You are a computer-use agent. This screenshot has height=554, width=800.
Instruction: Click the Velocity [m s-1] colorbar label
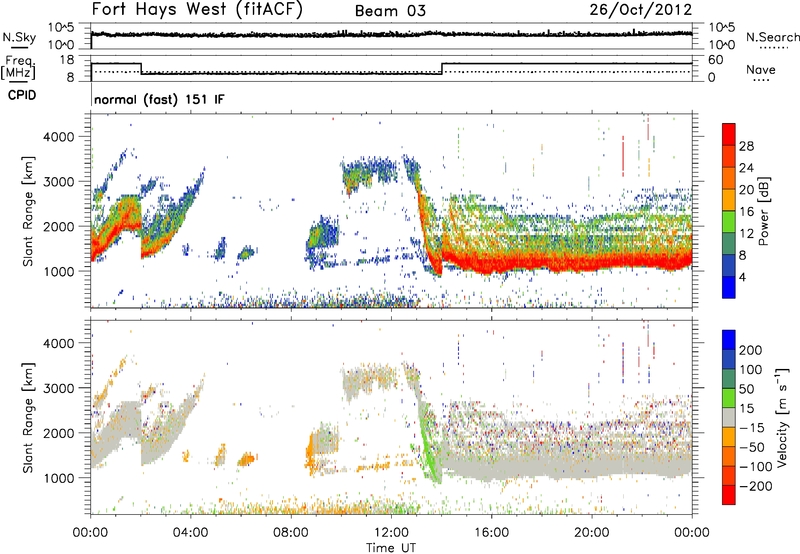[782, 417]
